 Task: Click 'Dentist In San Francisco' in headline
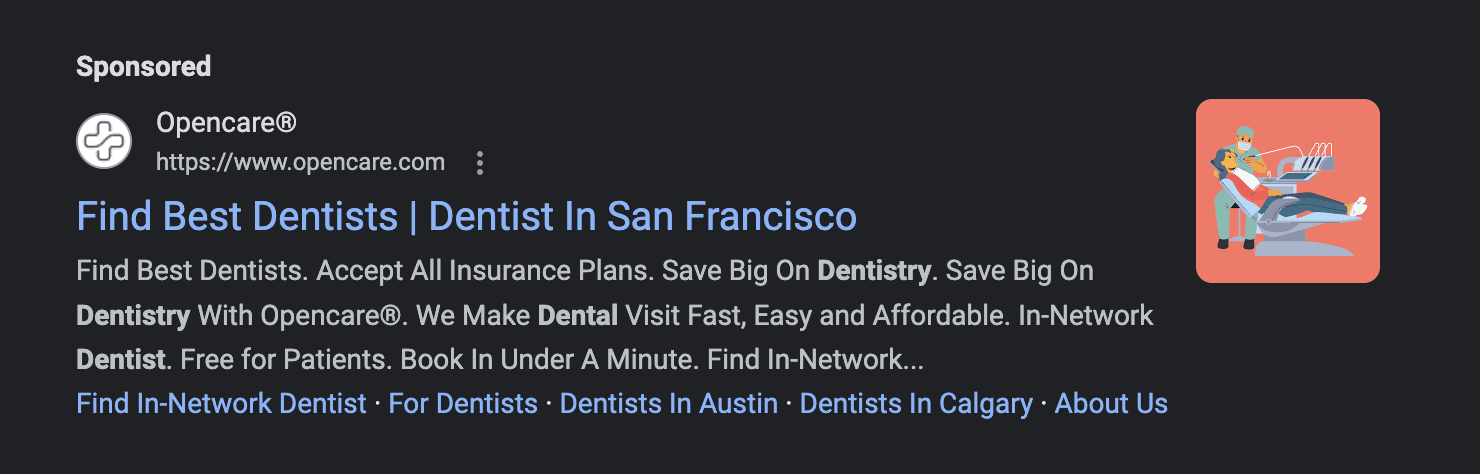coord(643,217)
